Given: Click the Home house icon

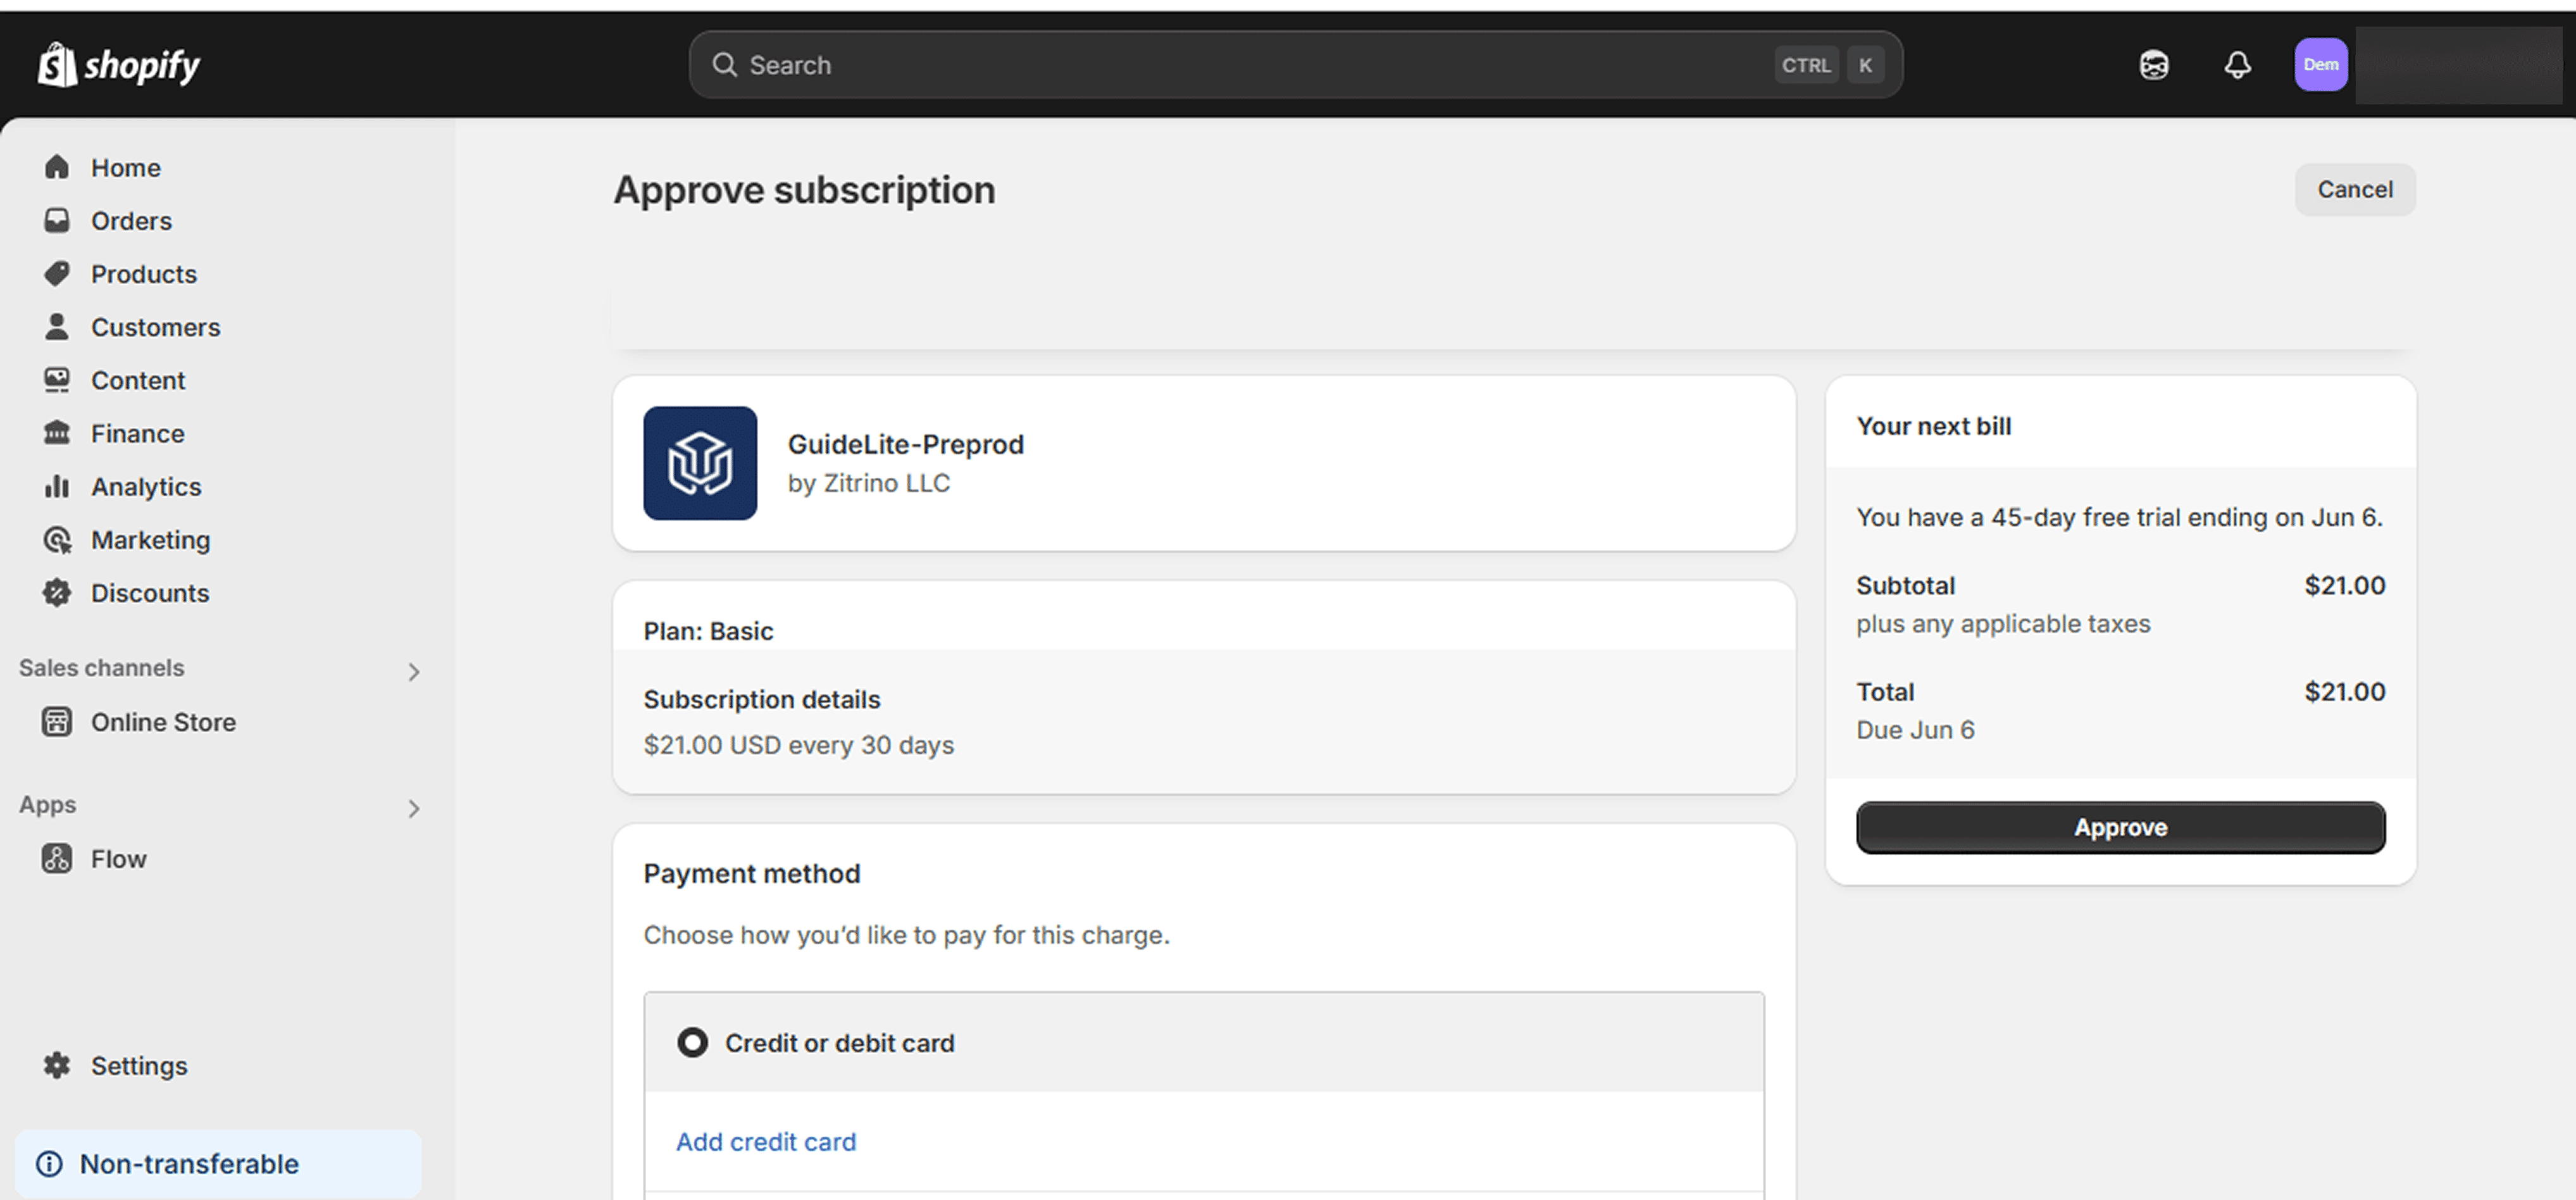Looking at the screenshot, I should [x=57, y=167].
